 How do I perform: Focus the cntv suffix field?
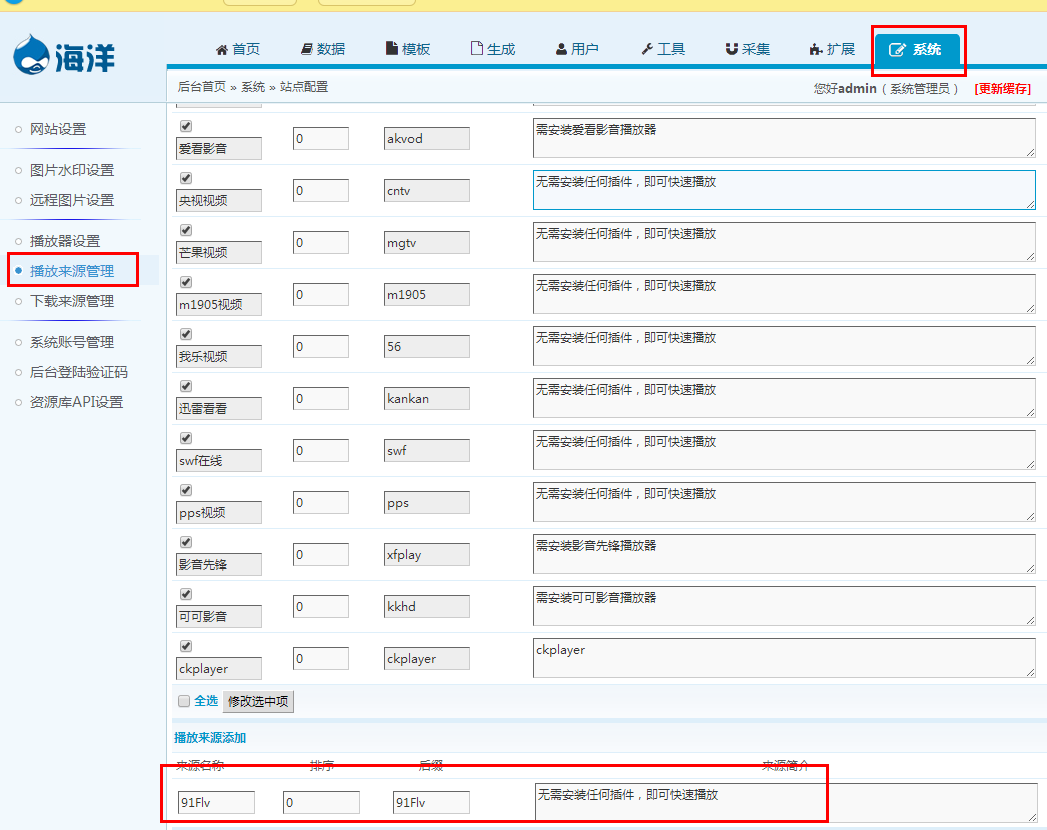coord(427,191)
